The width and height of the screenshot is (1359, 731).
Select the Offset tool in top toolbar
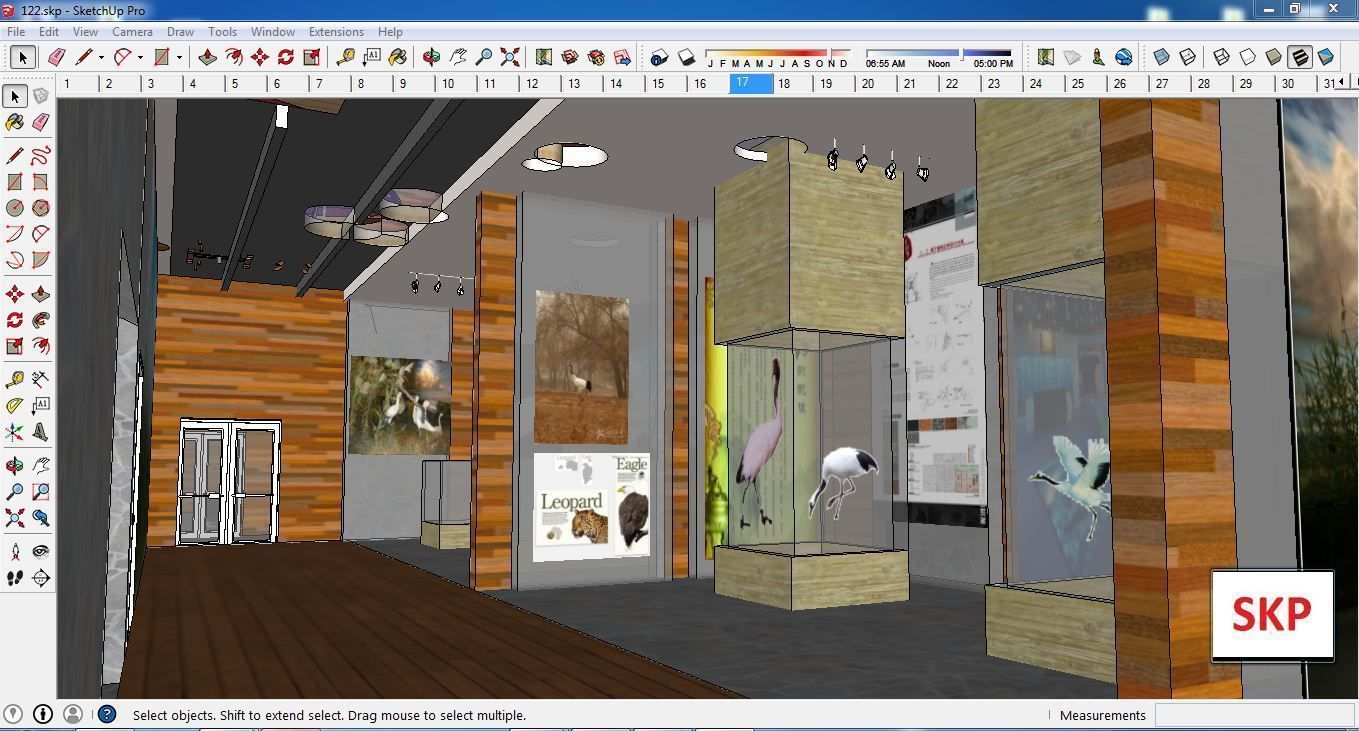[234, 57]
